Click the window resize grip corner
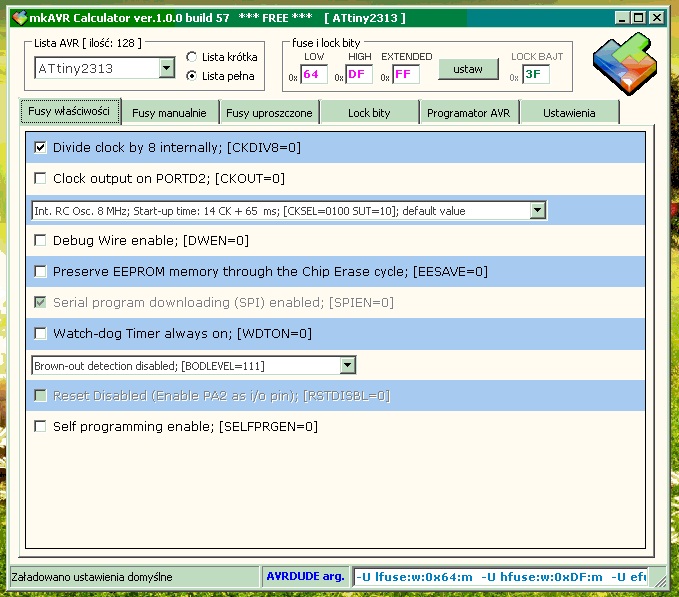The image size is (679, 597). (x=660, y=579)
